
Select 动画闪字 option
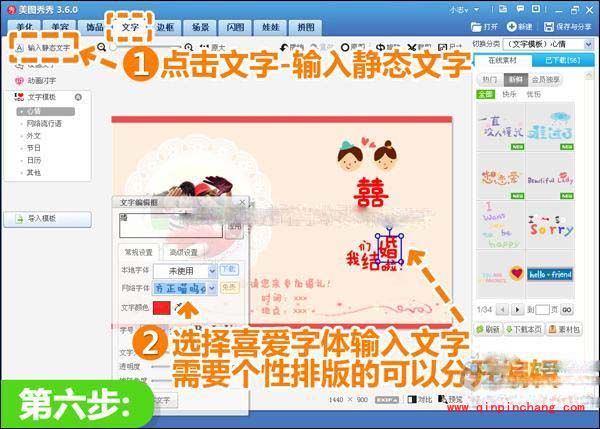coord(35,81)
